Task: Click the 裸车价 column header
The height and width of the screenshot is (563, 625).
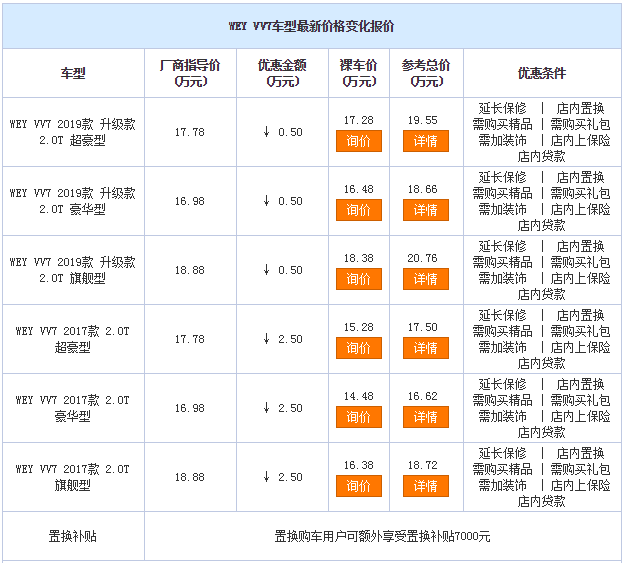Action: tap(359, 73)
